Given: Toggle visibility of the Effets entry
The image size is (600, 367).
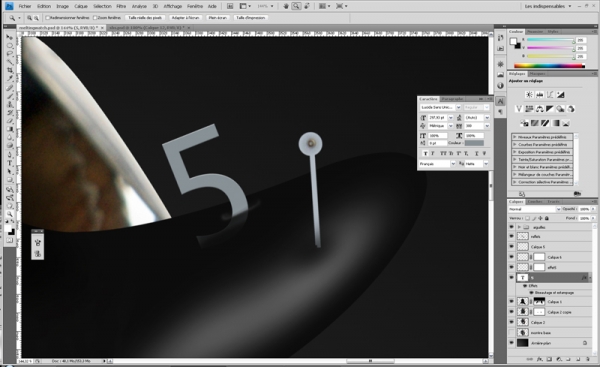Looking at the screenshot, I should tap(525, 286).
